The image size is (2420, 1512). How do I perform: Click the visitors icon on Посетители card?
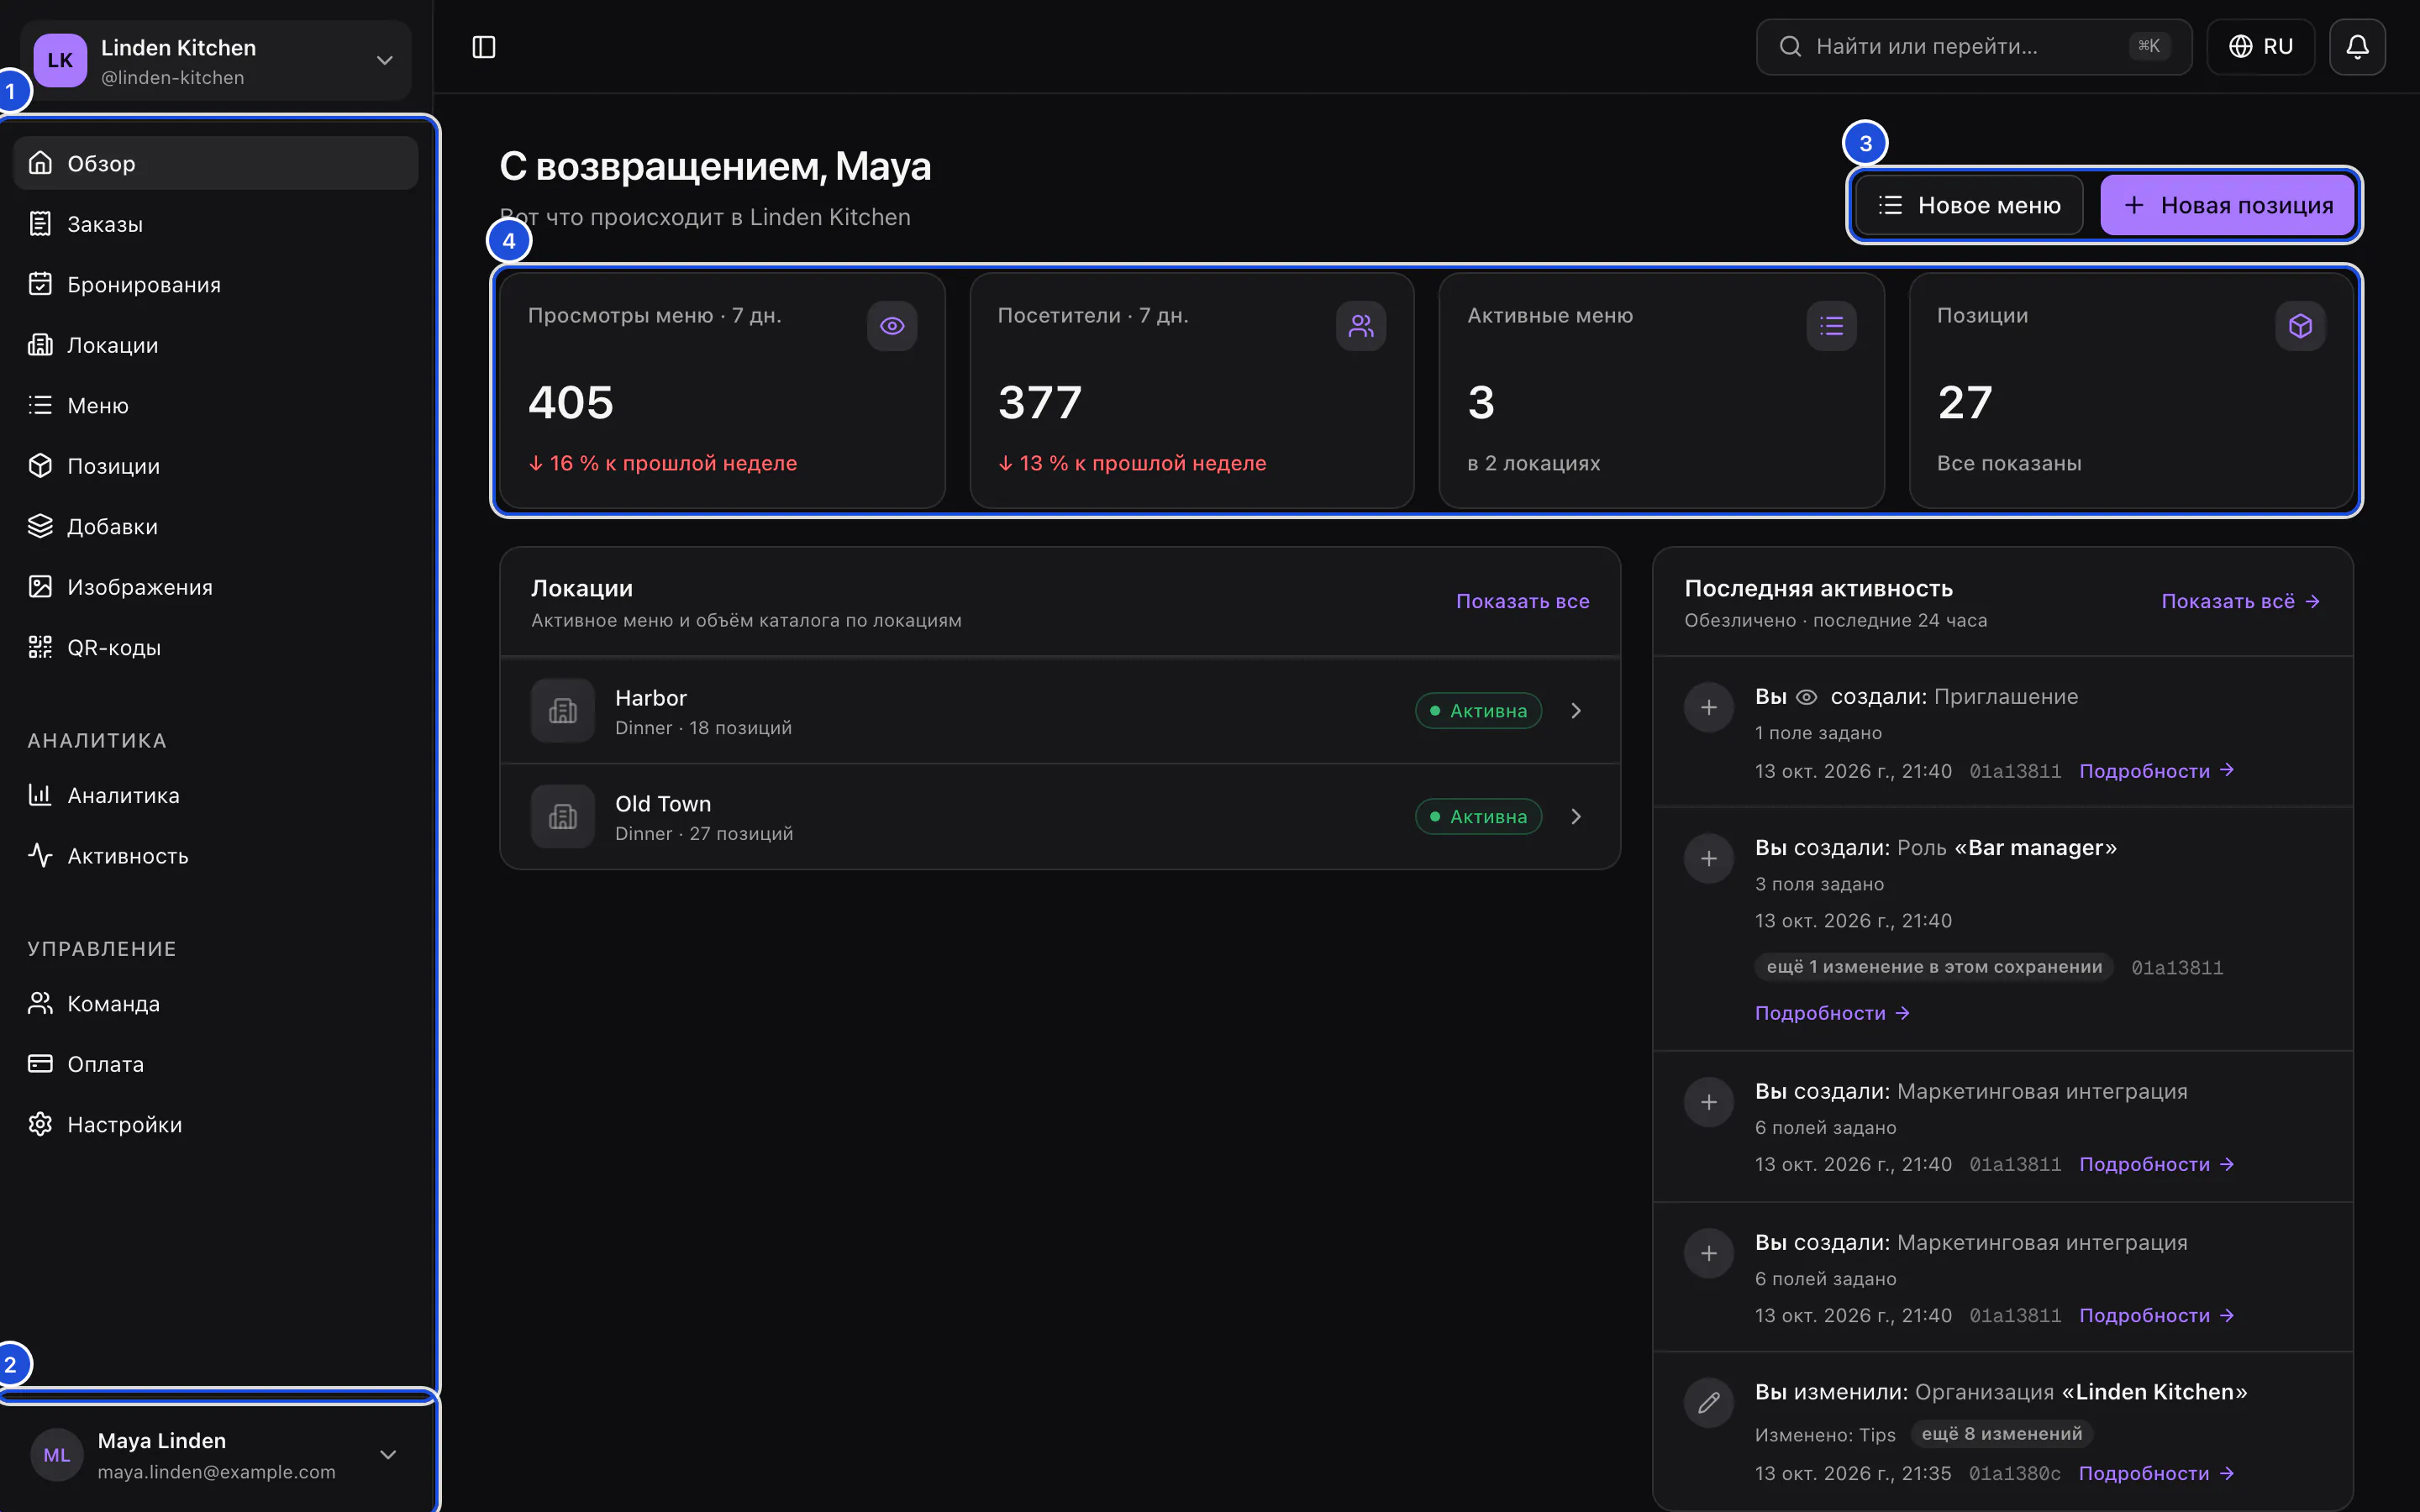(x=1361, y=326)
